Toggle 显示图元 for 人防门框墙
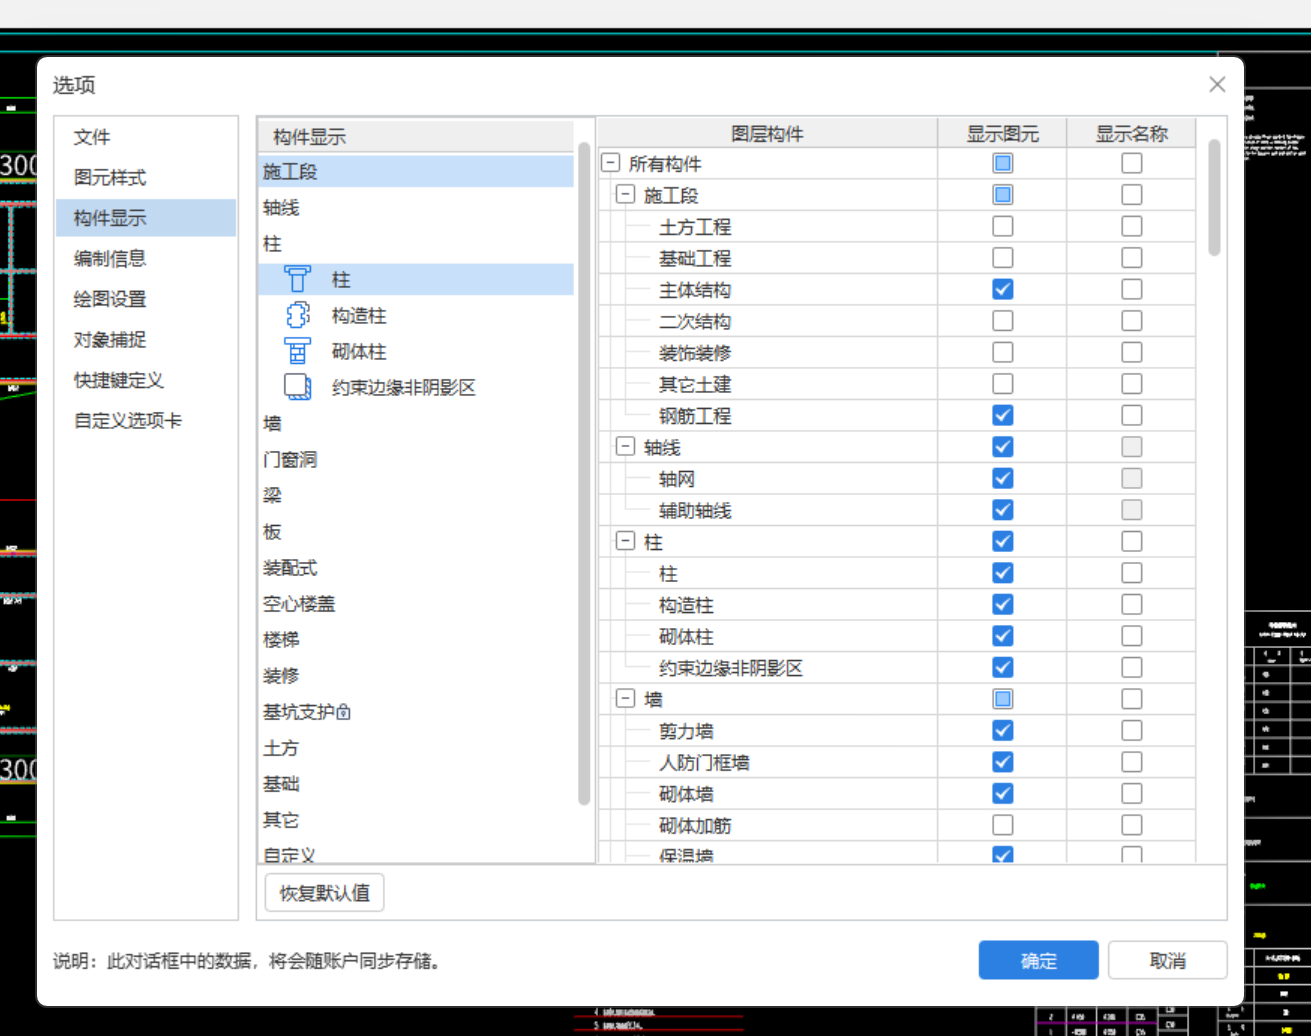The image size is (1311, 1036). pos(1002,762)
